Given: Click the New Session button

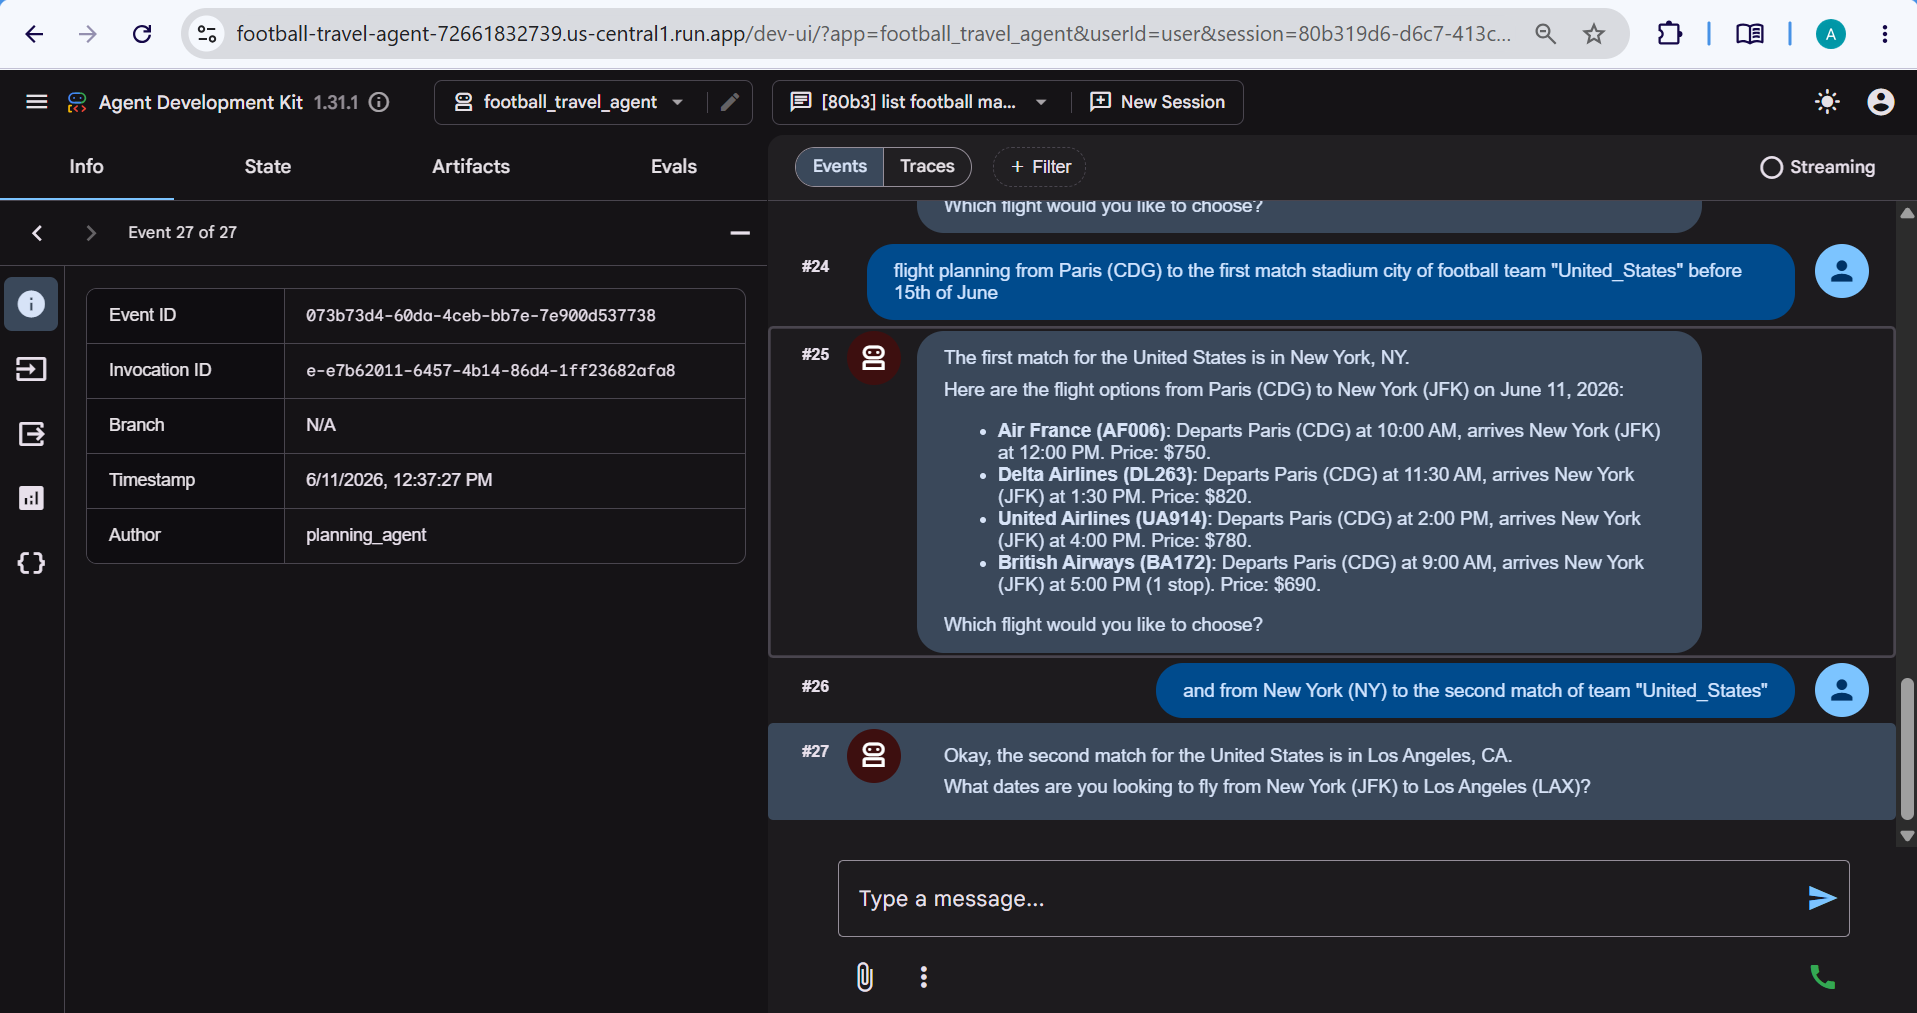Looking at the screenshot, I should click(x=1158, y=102).
